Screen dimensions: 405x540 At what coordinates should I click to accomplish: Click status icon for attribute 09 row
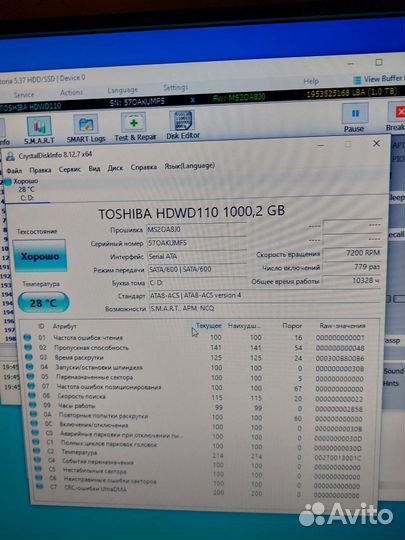click(33, 405)
